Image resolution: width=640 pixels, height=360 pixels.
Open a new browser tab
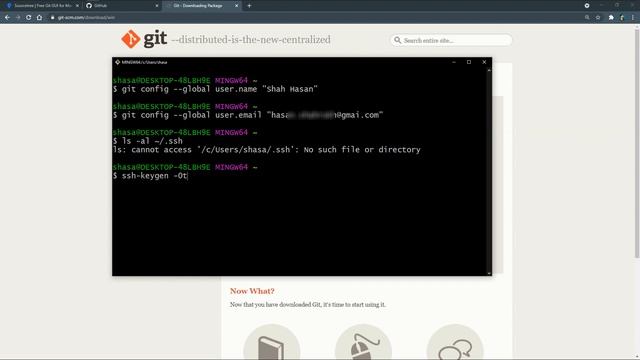click(249, 6)
